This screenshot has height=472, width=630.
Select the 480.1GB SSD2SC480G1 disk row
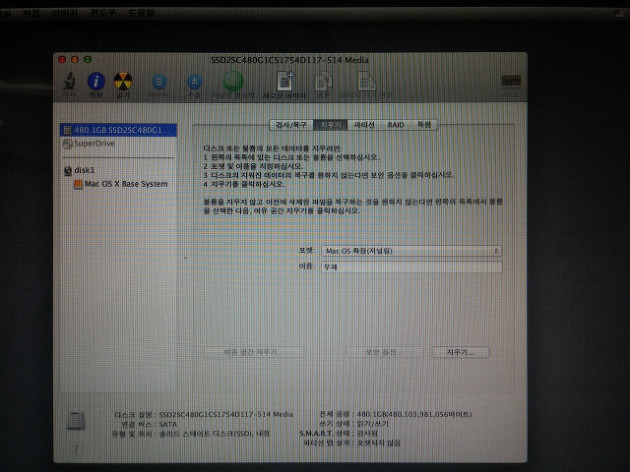[118, 130]
